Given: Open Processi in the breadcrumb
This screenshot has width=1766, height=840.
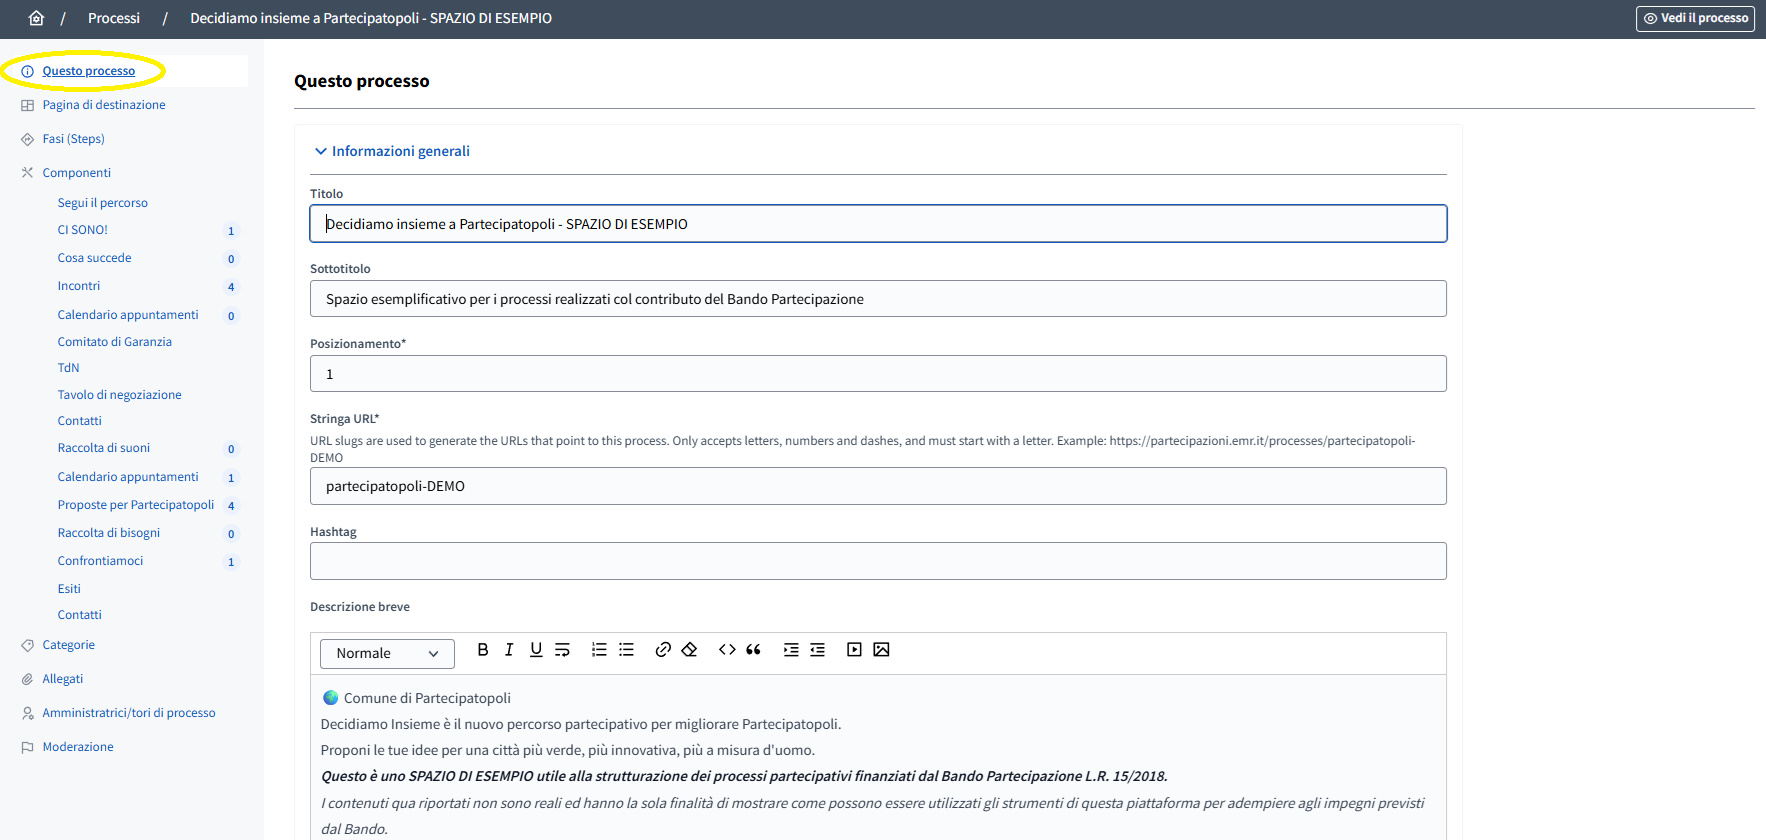Looking at the screenshot, I should (114, 18).
